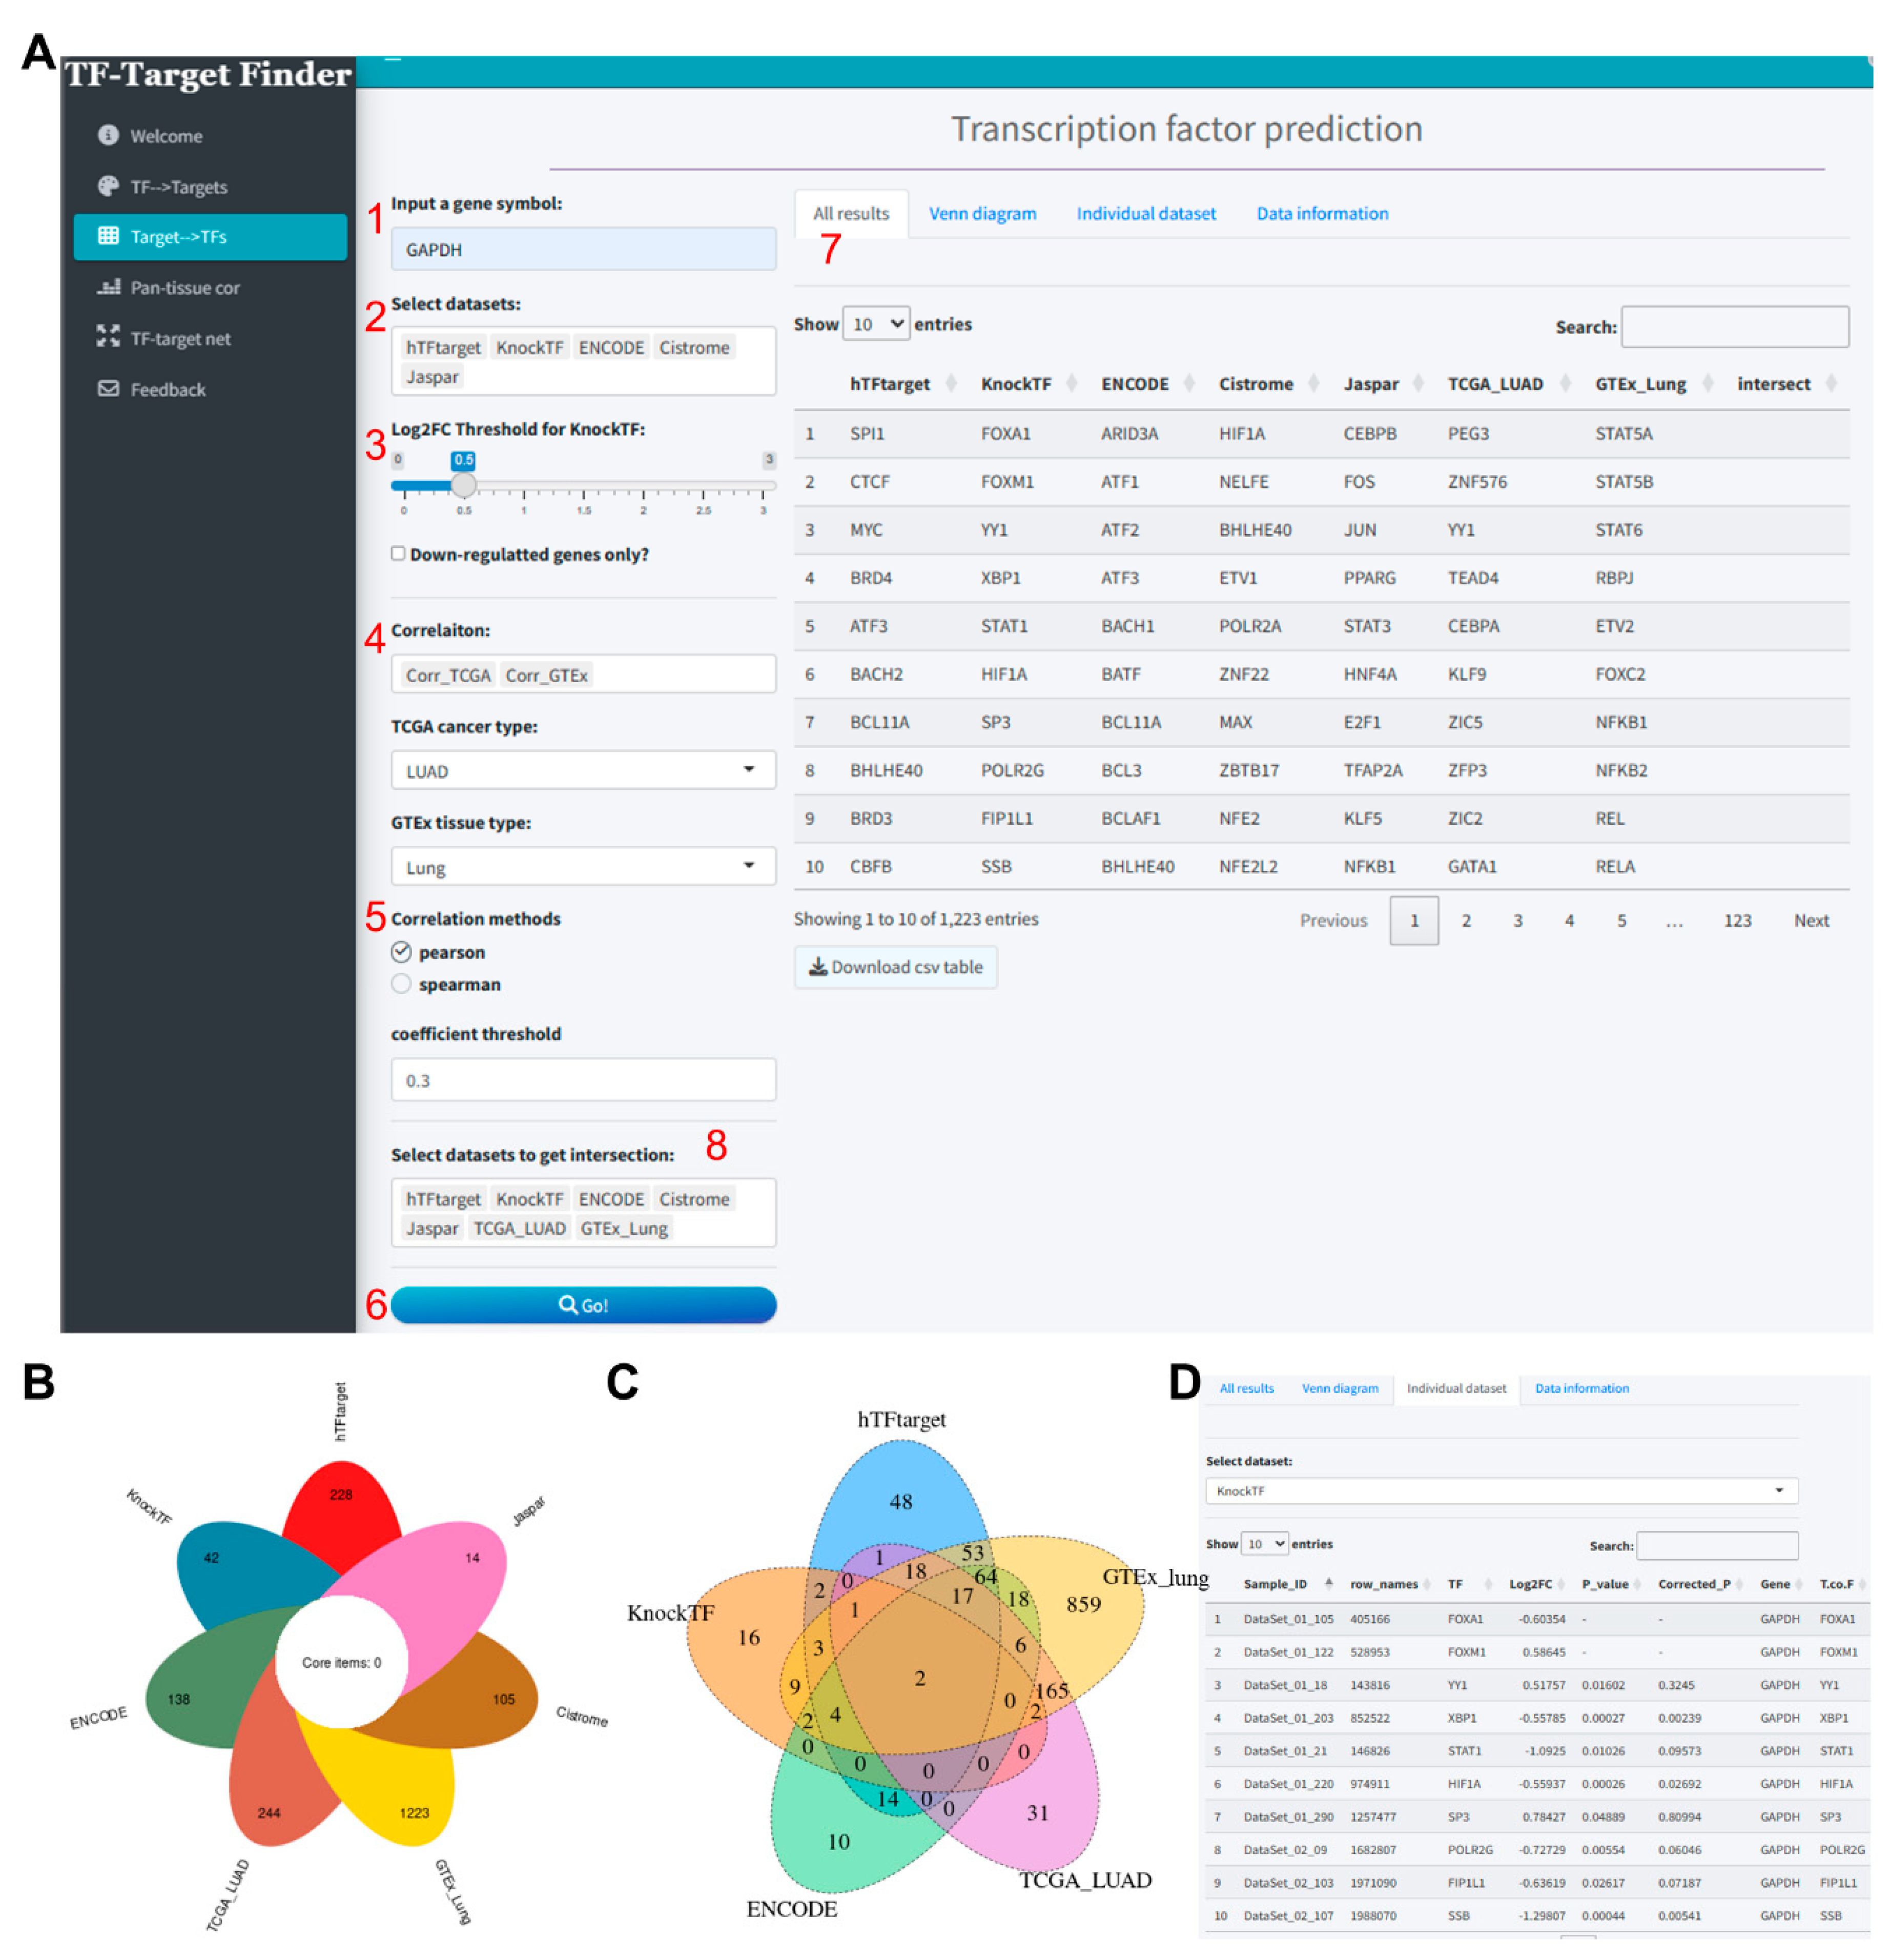This screenshot has width=1890, height=1960.
Task: Click the TF-->Targets palette icon
Action: (108, 186)
